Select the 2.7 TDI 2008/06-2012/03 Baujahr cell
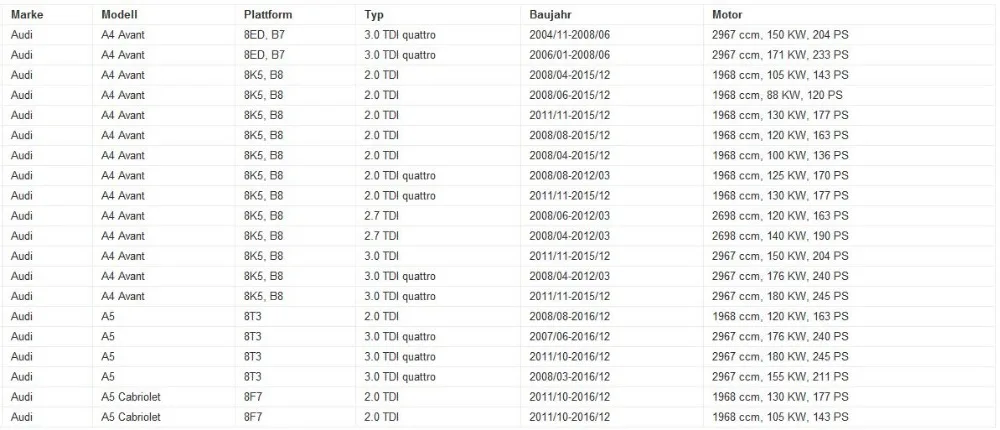This screenshot has width=1000, height=430. point(612,216)
